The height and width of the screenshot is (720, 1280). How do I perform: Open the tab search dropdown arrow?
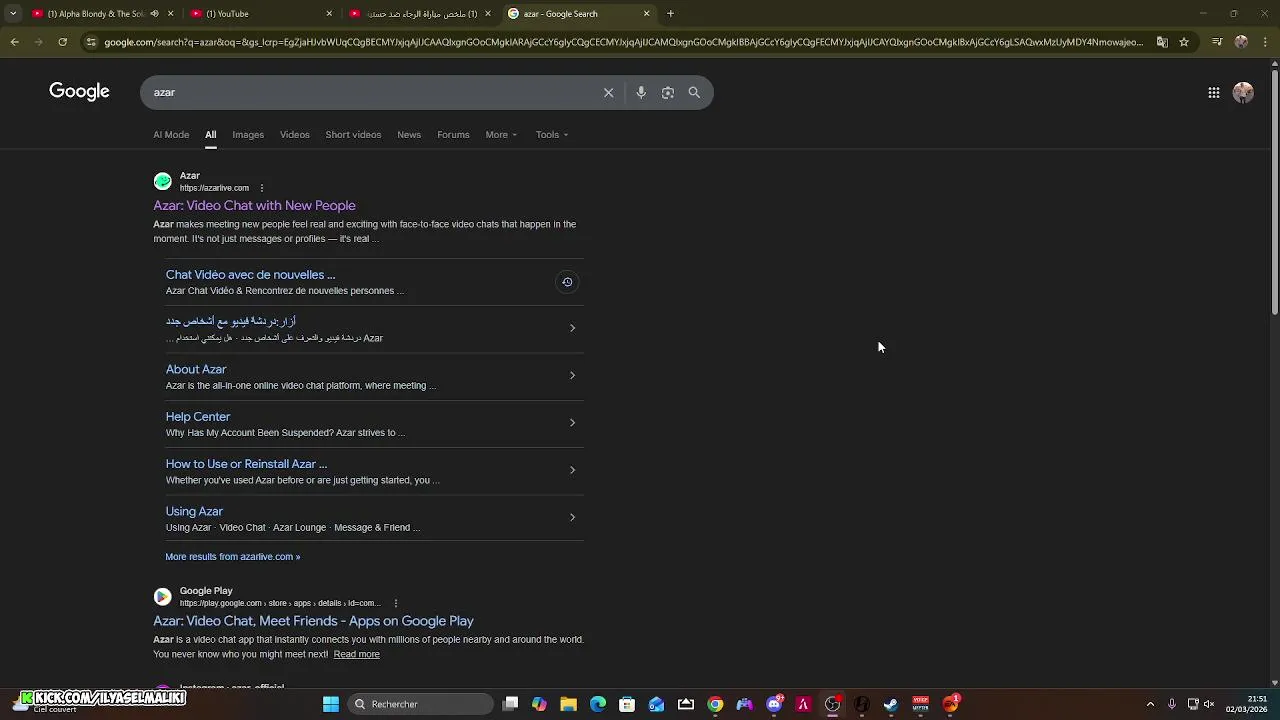click(x=13, y=14)
